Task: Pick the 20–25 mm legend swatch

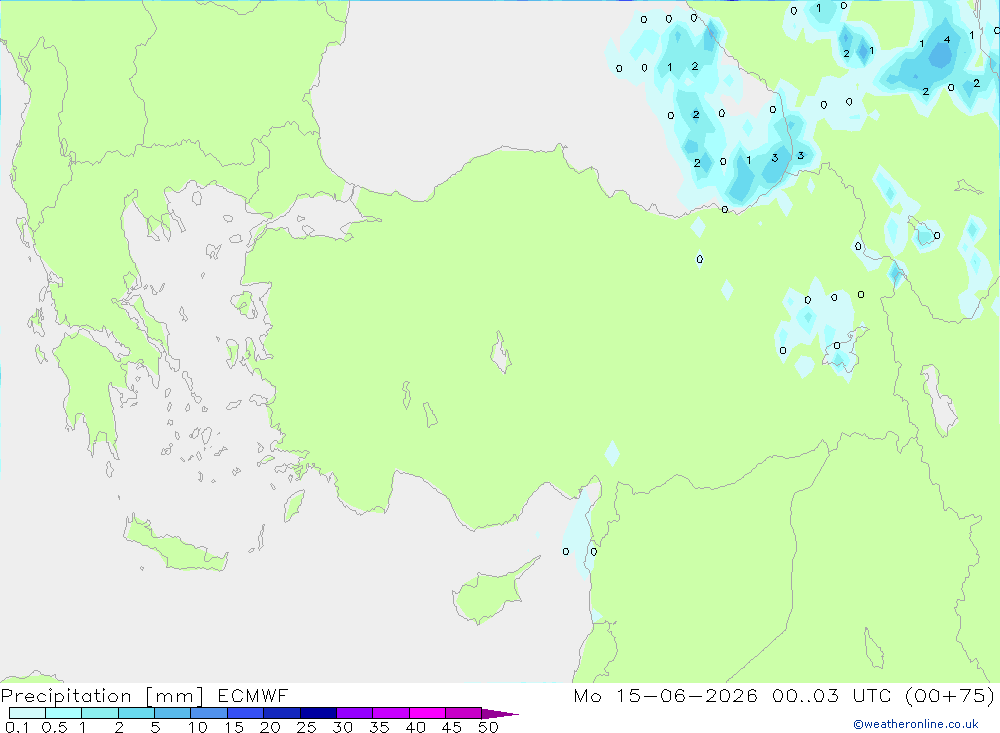Action: coord(282,713)
